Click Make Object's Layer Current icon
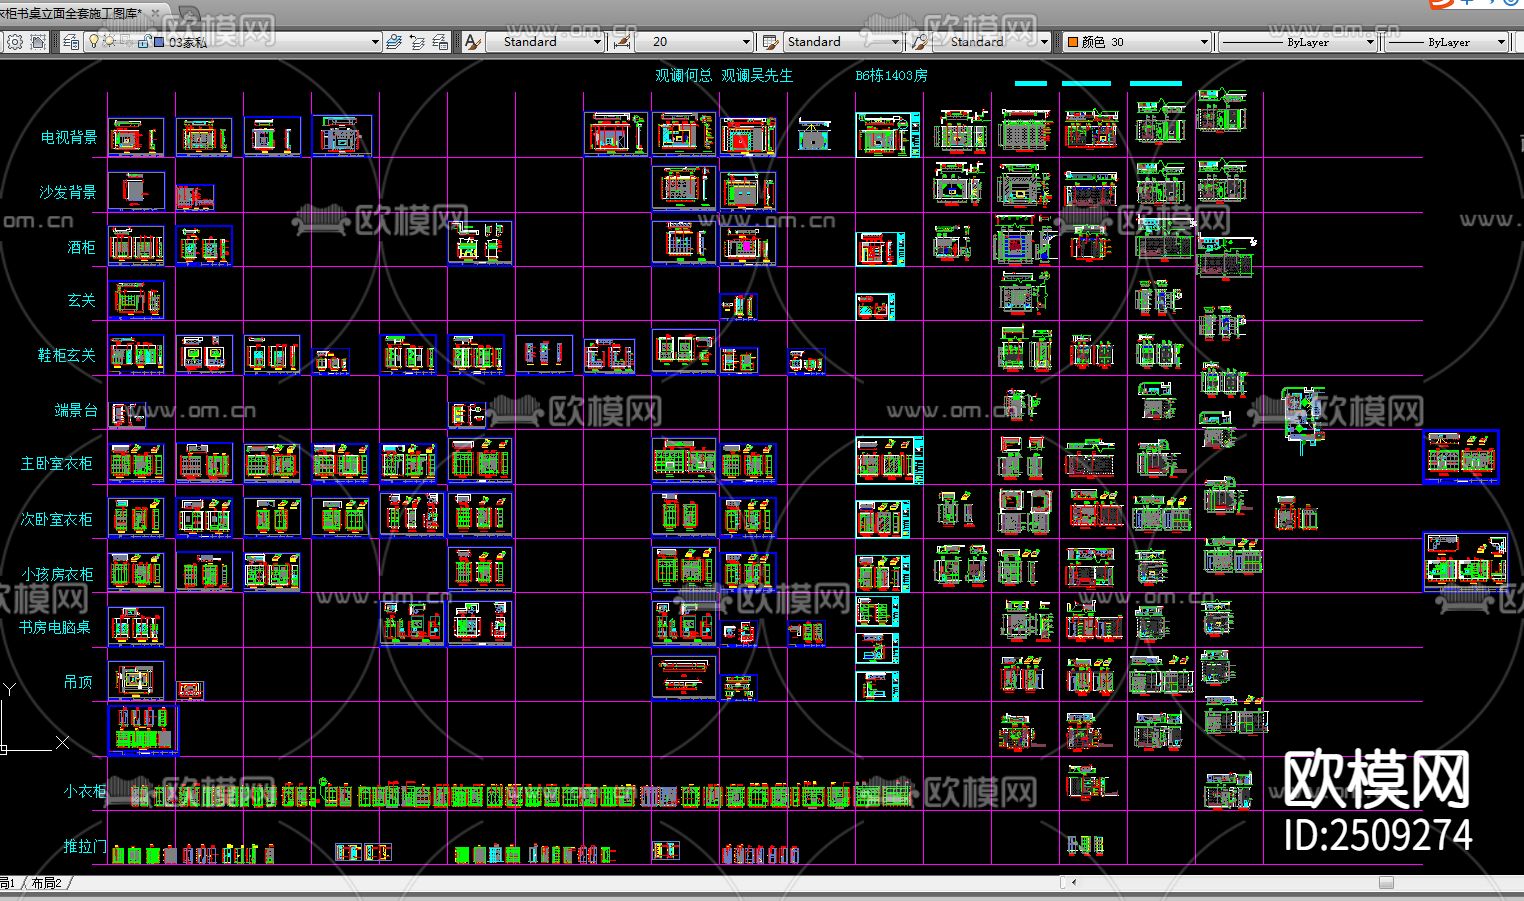The image size is (1524, 901). [x=394, y=42]
